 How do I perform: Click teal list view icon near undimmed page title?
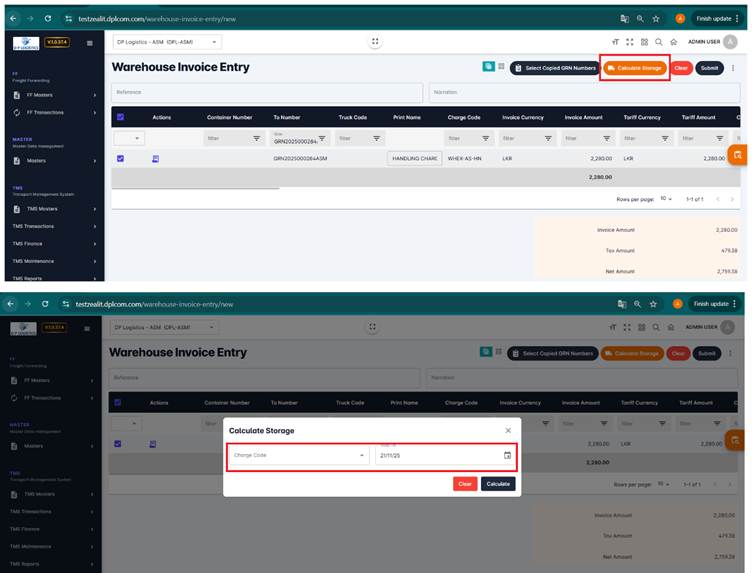[x=488, y=67]
